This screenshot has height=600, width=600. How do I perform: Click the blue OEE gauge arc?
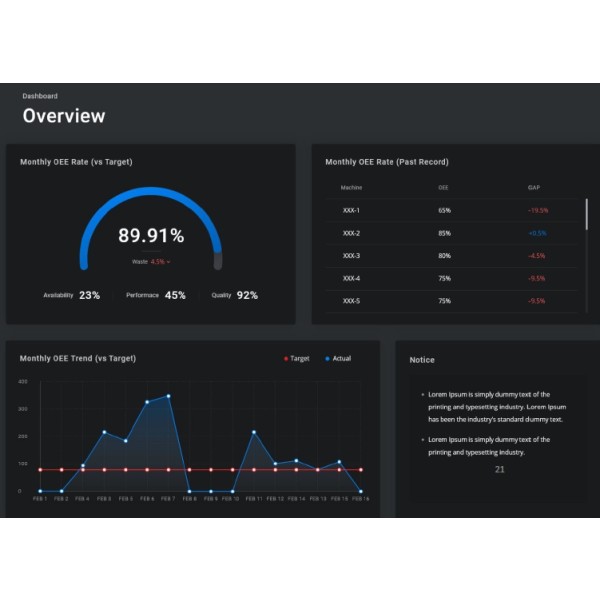tap(150, 191)
